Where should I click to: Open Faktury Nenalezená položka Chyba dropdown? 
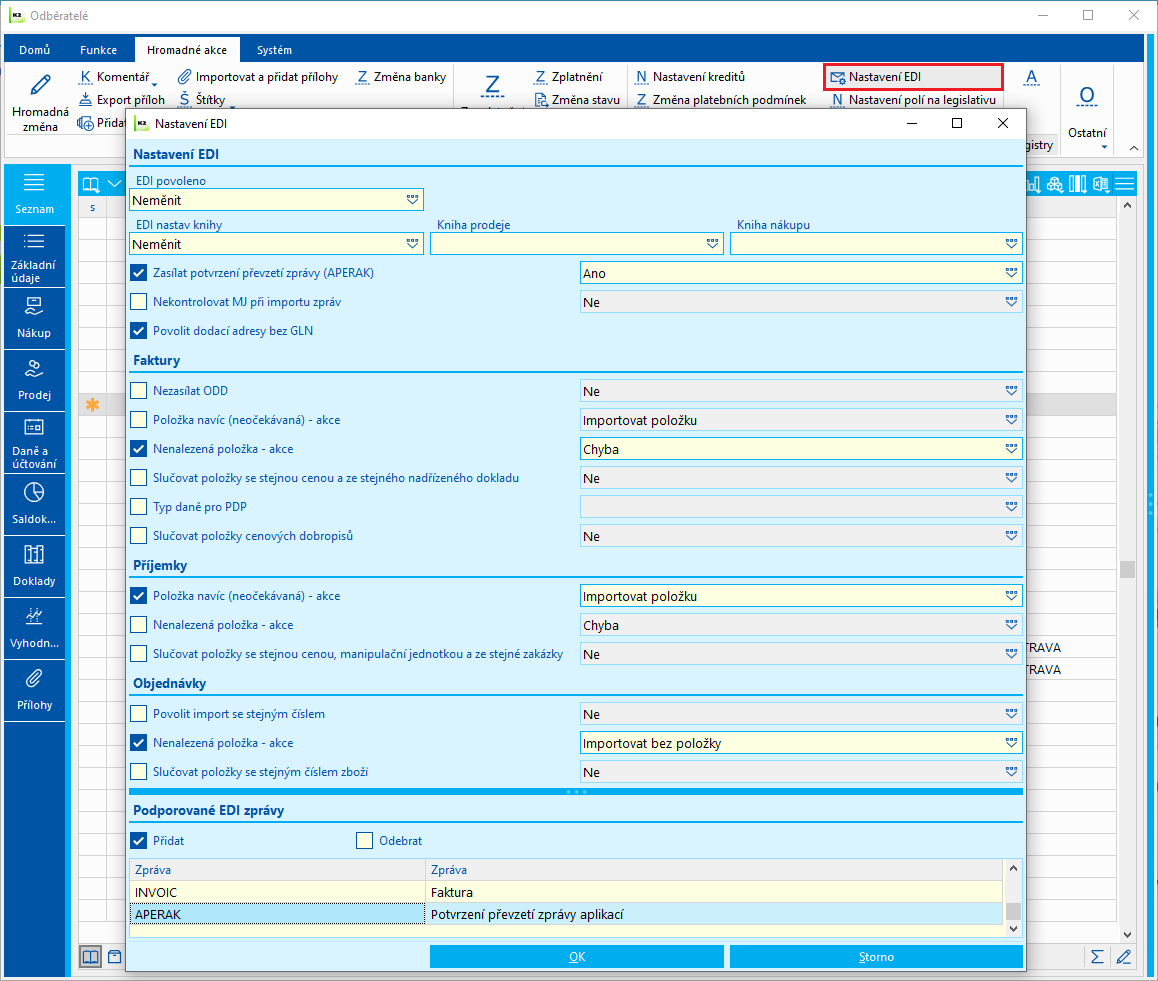(1011, 449)
